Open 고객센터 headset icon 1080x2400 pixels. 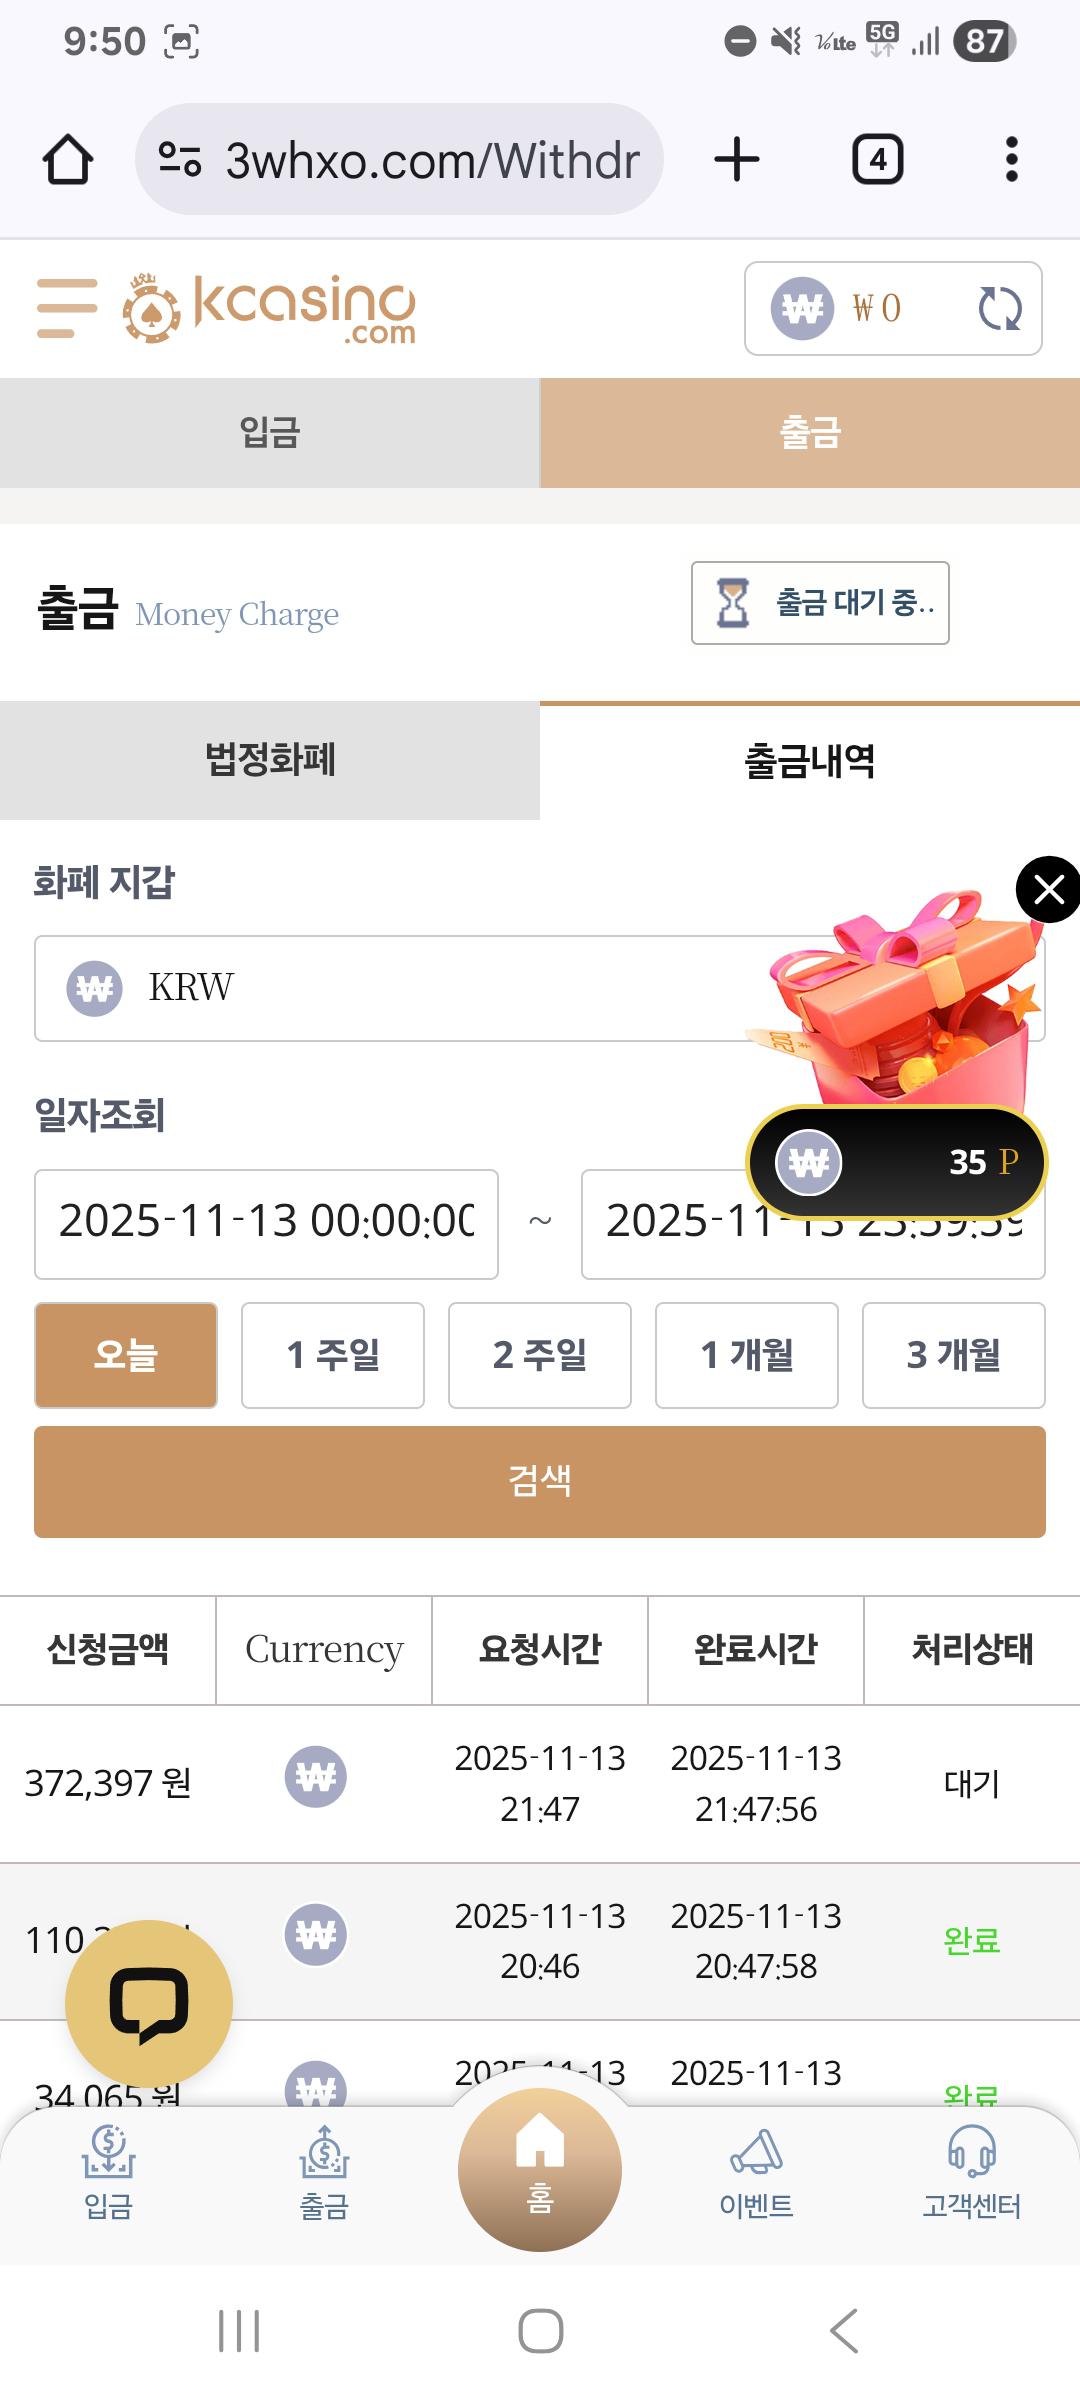click(x=971, y=2150)
